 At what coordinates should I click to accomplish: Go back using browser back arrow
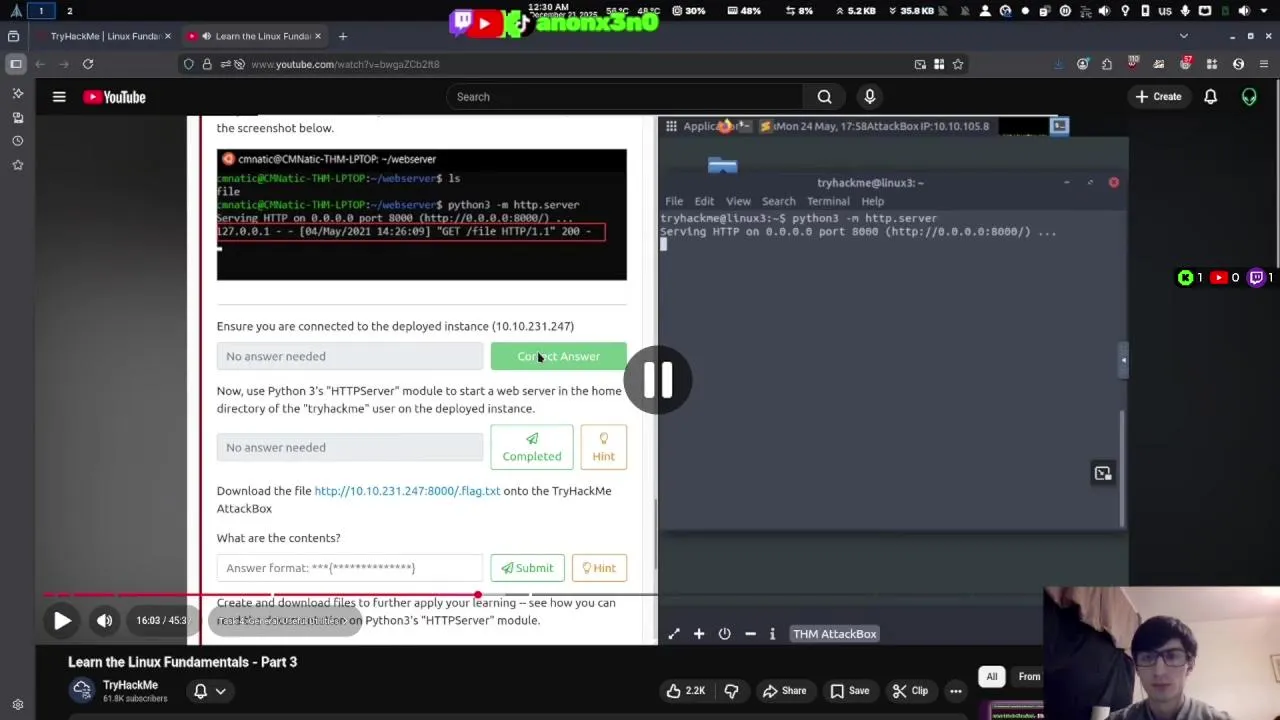40,64
